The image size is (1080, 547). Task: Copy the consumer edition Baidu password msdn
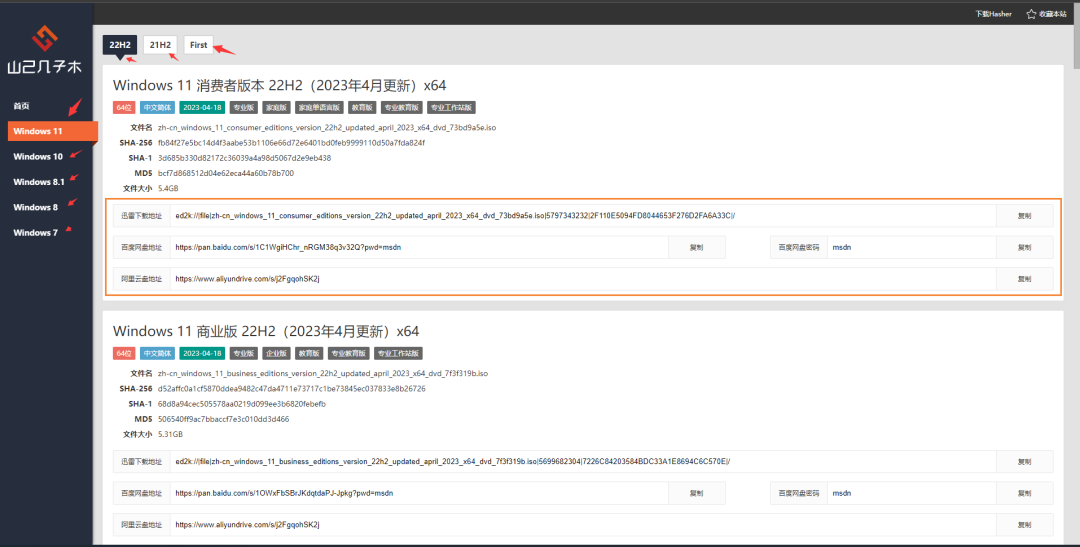pyautogui.click(x=1024, y=247)
